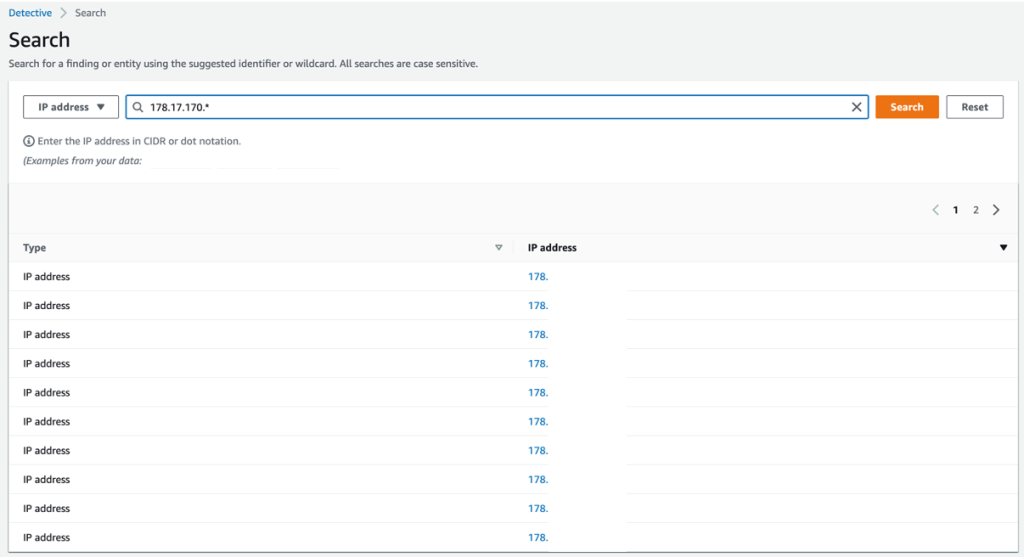Image resolution: width=1024 pixels, height=557 pixels.
Task: Open the first row's 178. IP link
Action: pos(538,277)
